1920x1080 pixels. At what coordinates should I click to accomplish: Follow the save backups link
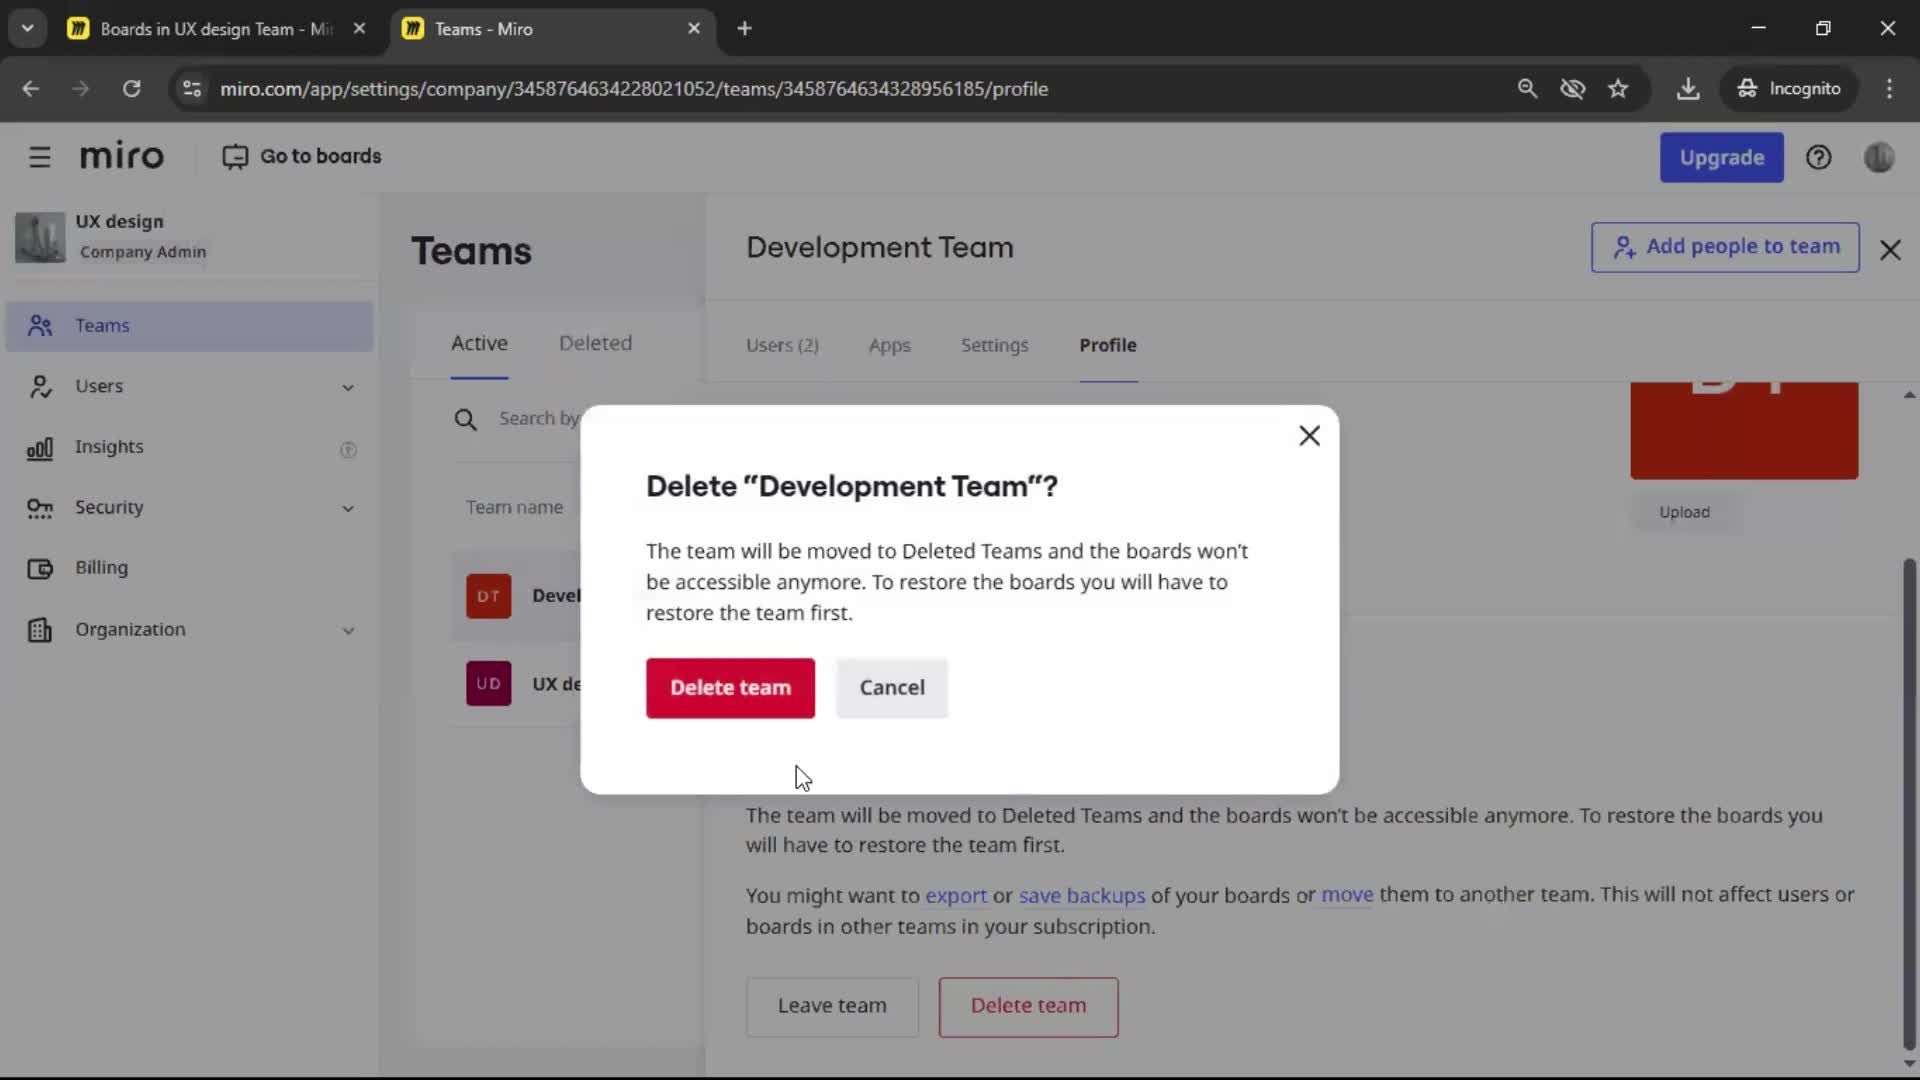(x=1081, y=896)
